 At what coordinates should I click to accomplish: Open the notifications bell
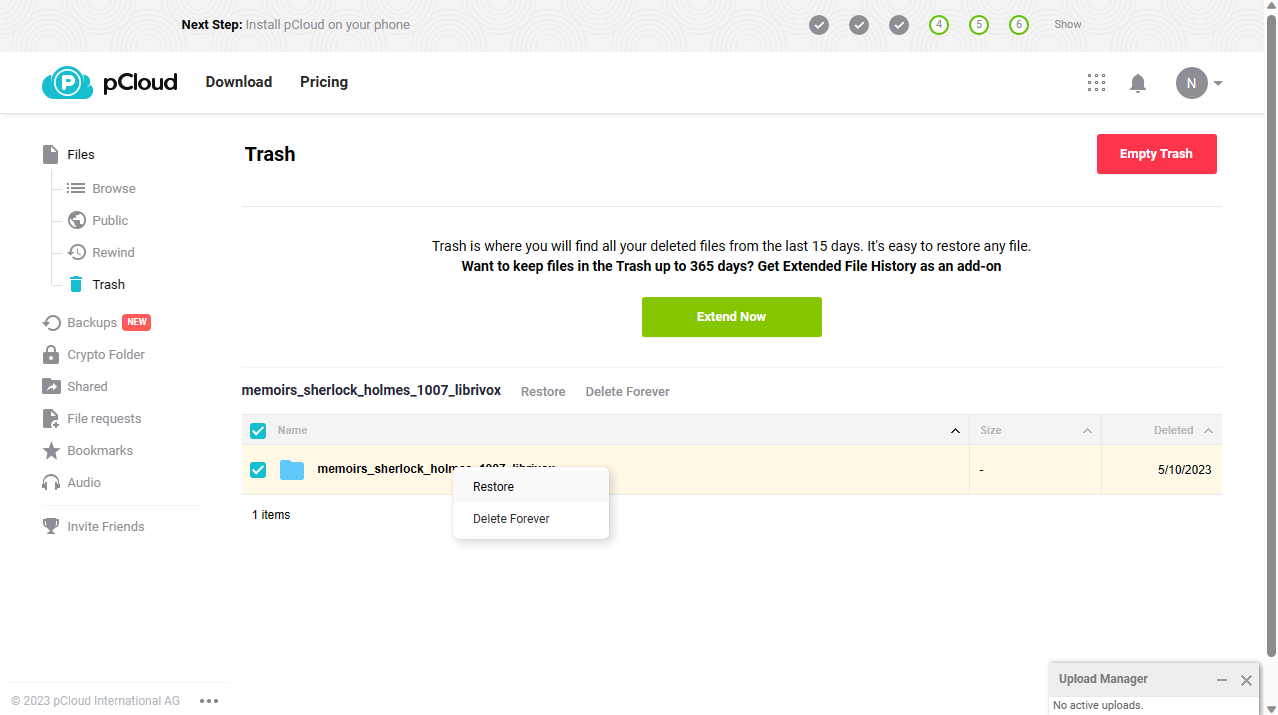pyautogui.click(x=1138, y=83)
